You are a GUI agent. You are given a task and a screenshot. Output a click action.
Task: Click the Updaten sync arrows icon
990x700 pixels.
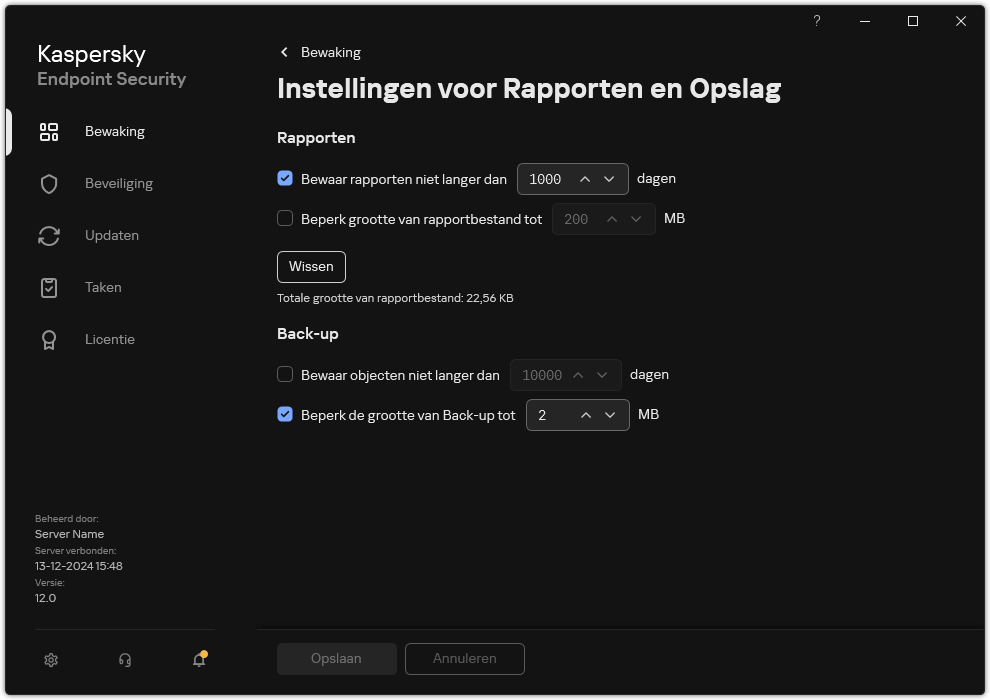(x=48, y=235)
